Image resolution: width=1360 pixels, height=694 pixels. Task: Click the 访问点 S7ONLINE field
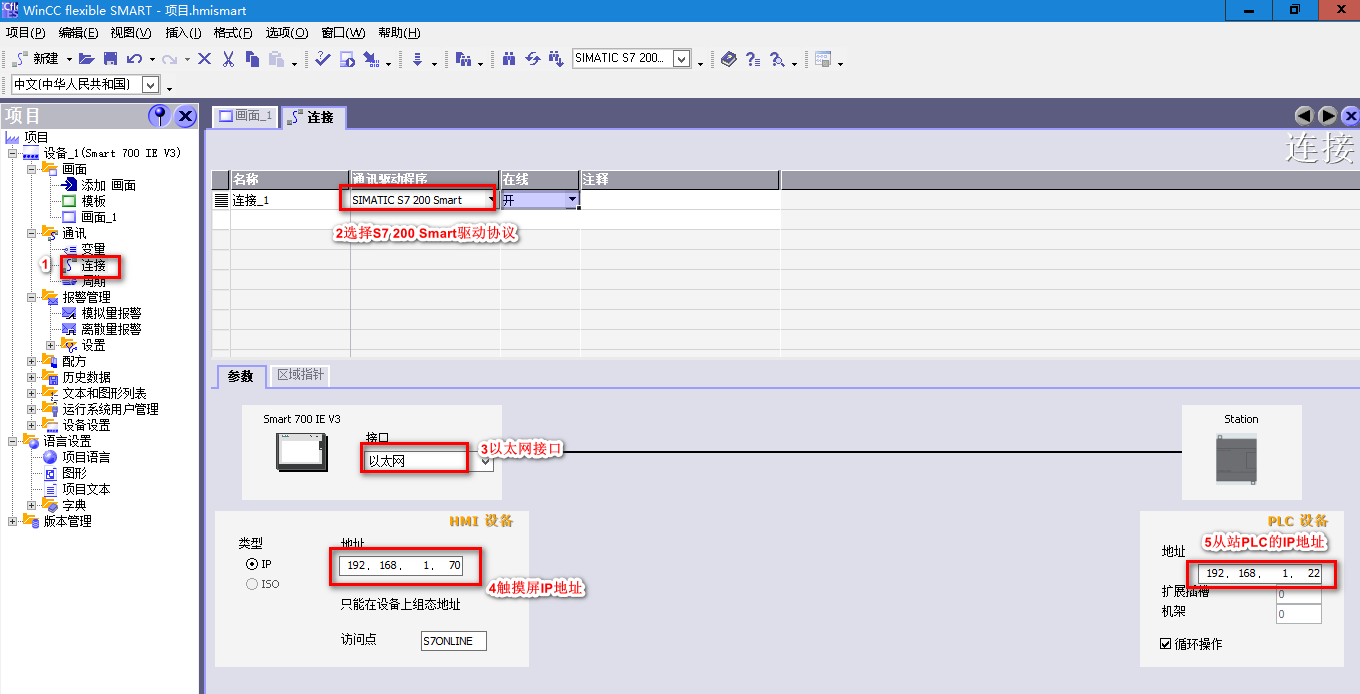point(454,641)
